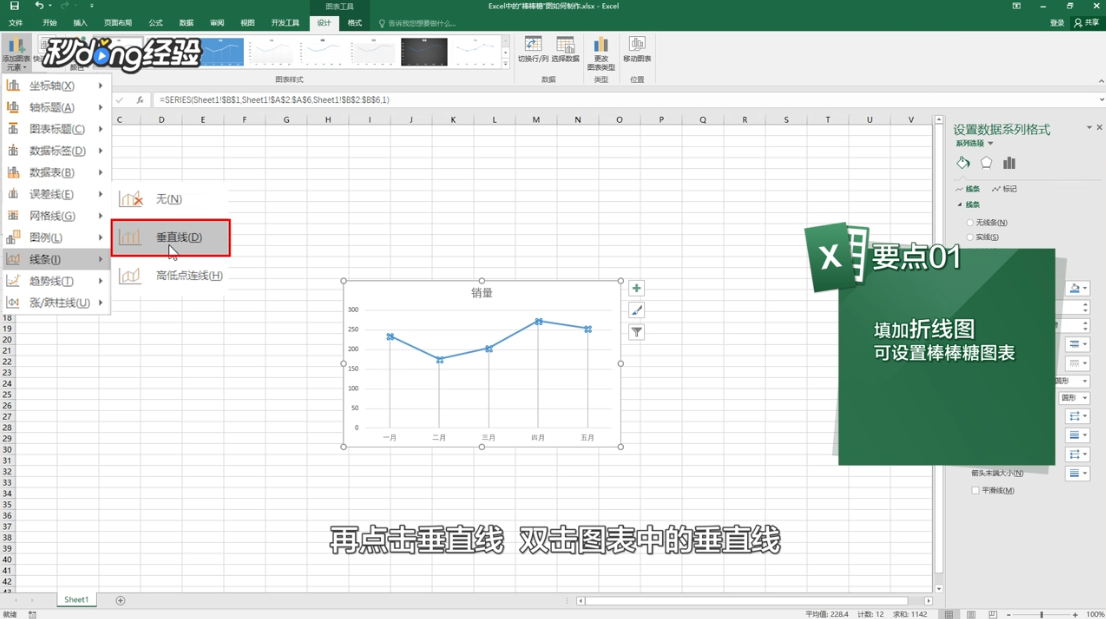Click the horizontal scrollbar right arrow
This screenshot has width=1106, height=619.
[x=928, y=601]
